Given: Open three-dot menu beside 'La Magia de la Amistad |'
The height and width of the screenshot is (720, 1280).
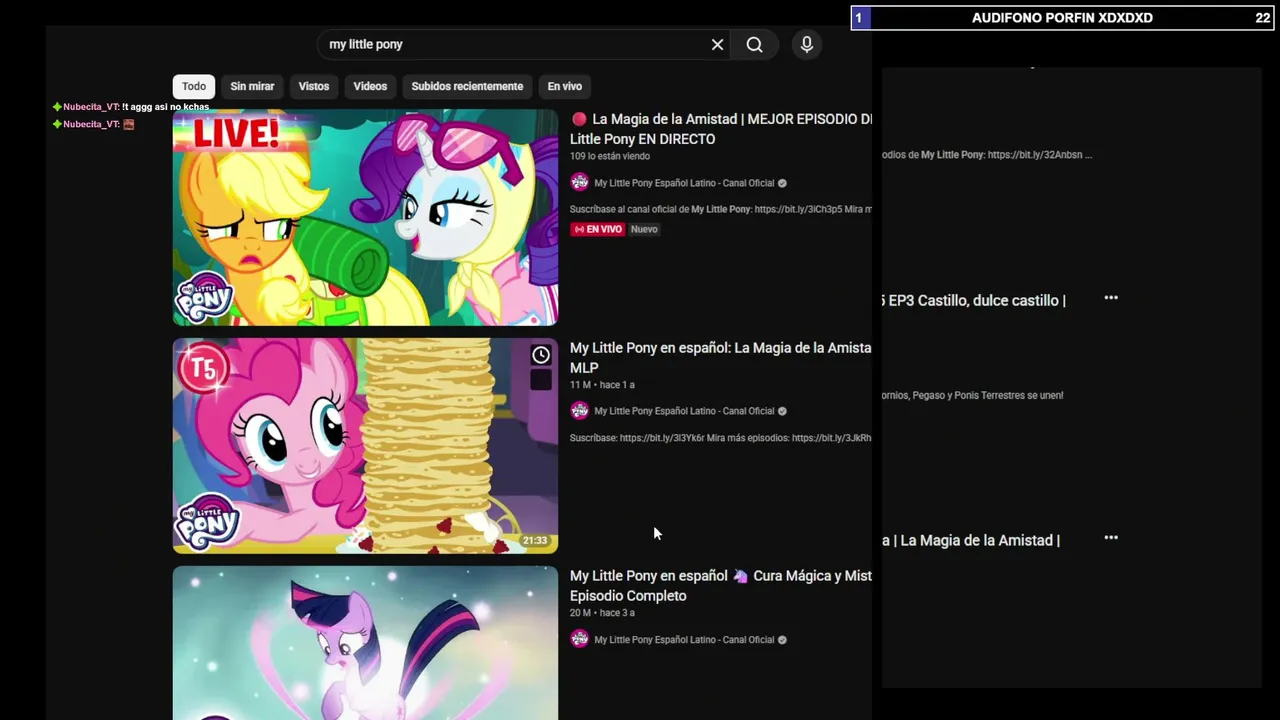Looking at the screenshot, I should point(1111,537).
